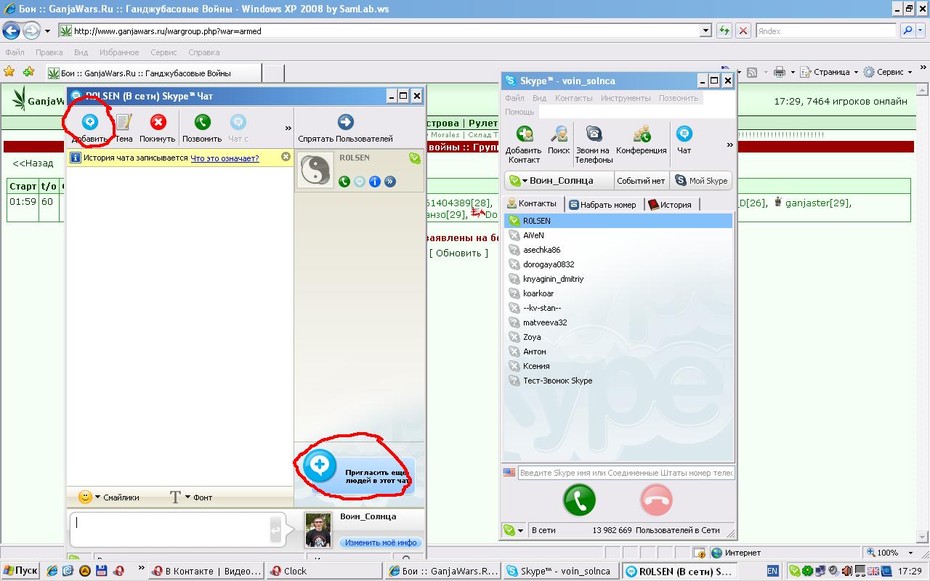Click the printer icon in IE toolbar
This screenshot has width=930, height=581.
(x=779, y=72)
